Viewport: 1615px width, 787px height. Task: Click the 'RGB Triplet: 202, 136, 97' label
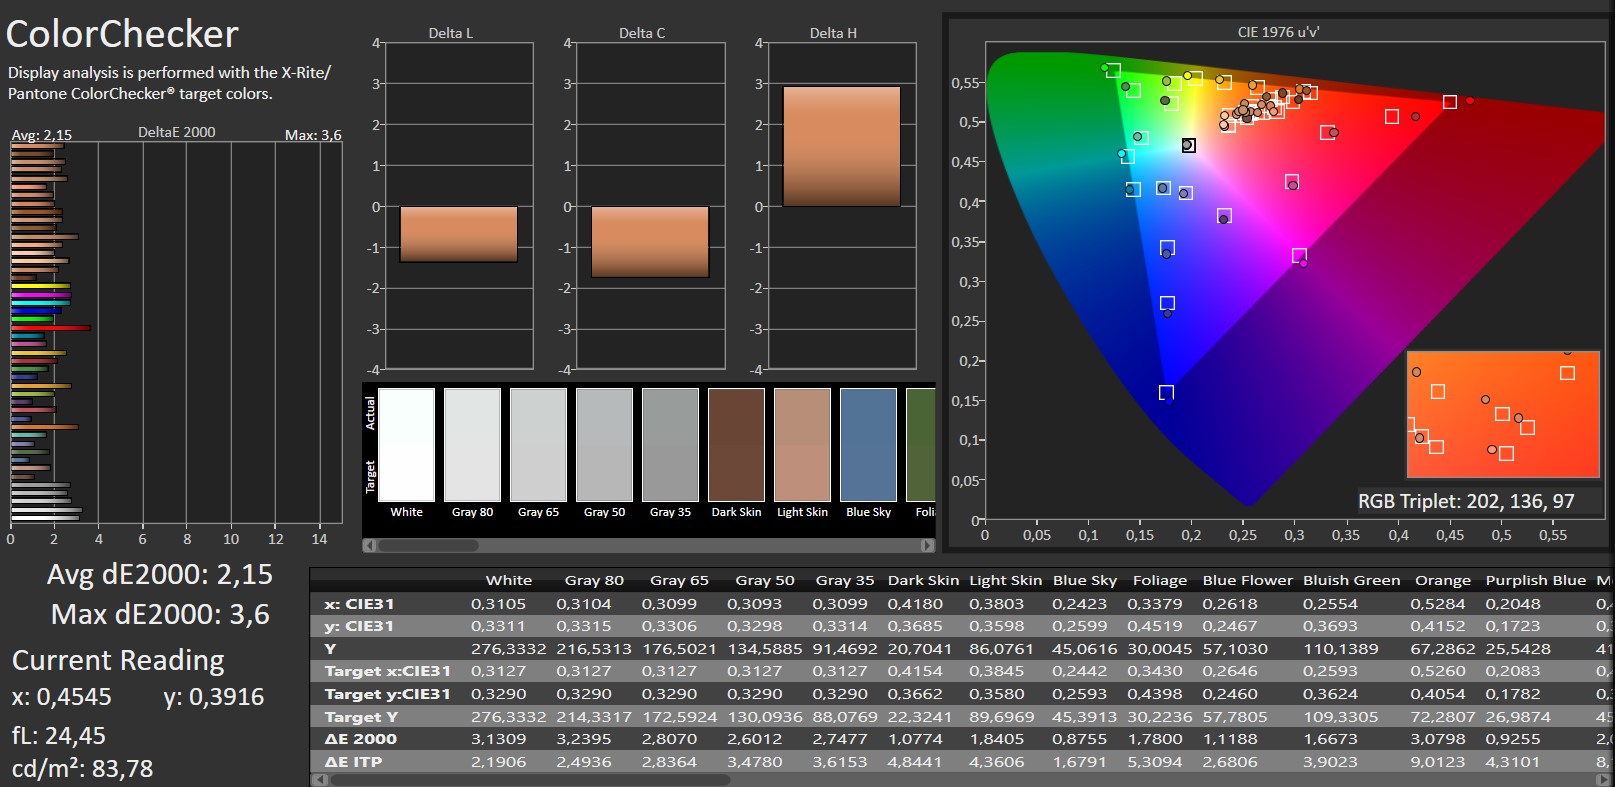[1466, 501]
